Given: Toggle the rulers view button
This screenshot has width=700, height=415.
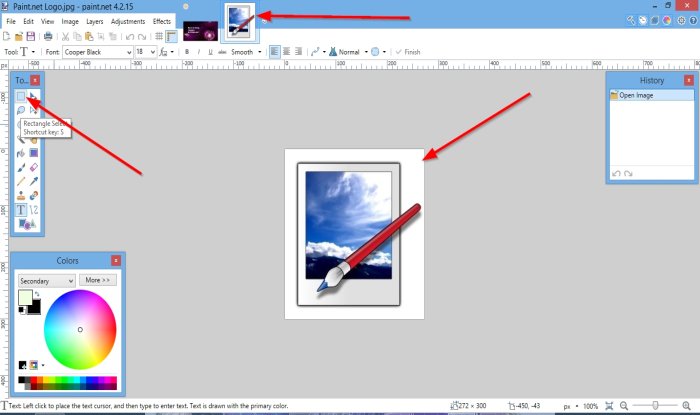Looking at the screenshot, I should click(171, 37).
